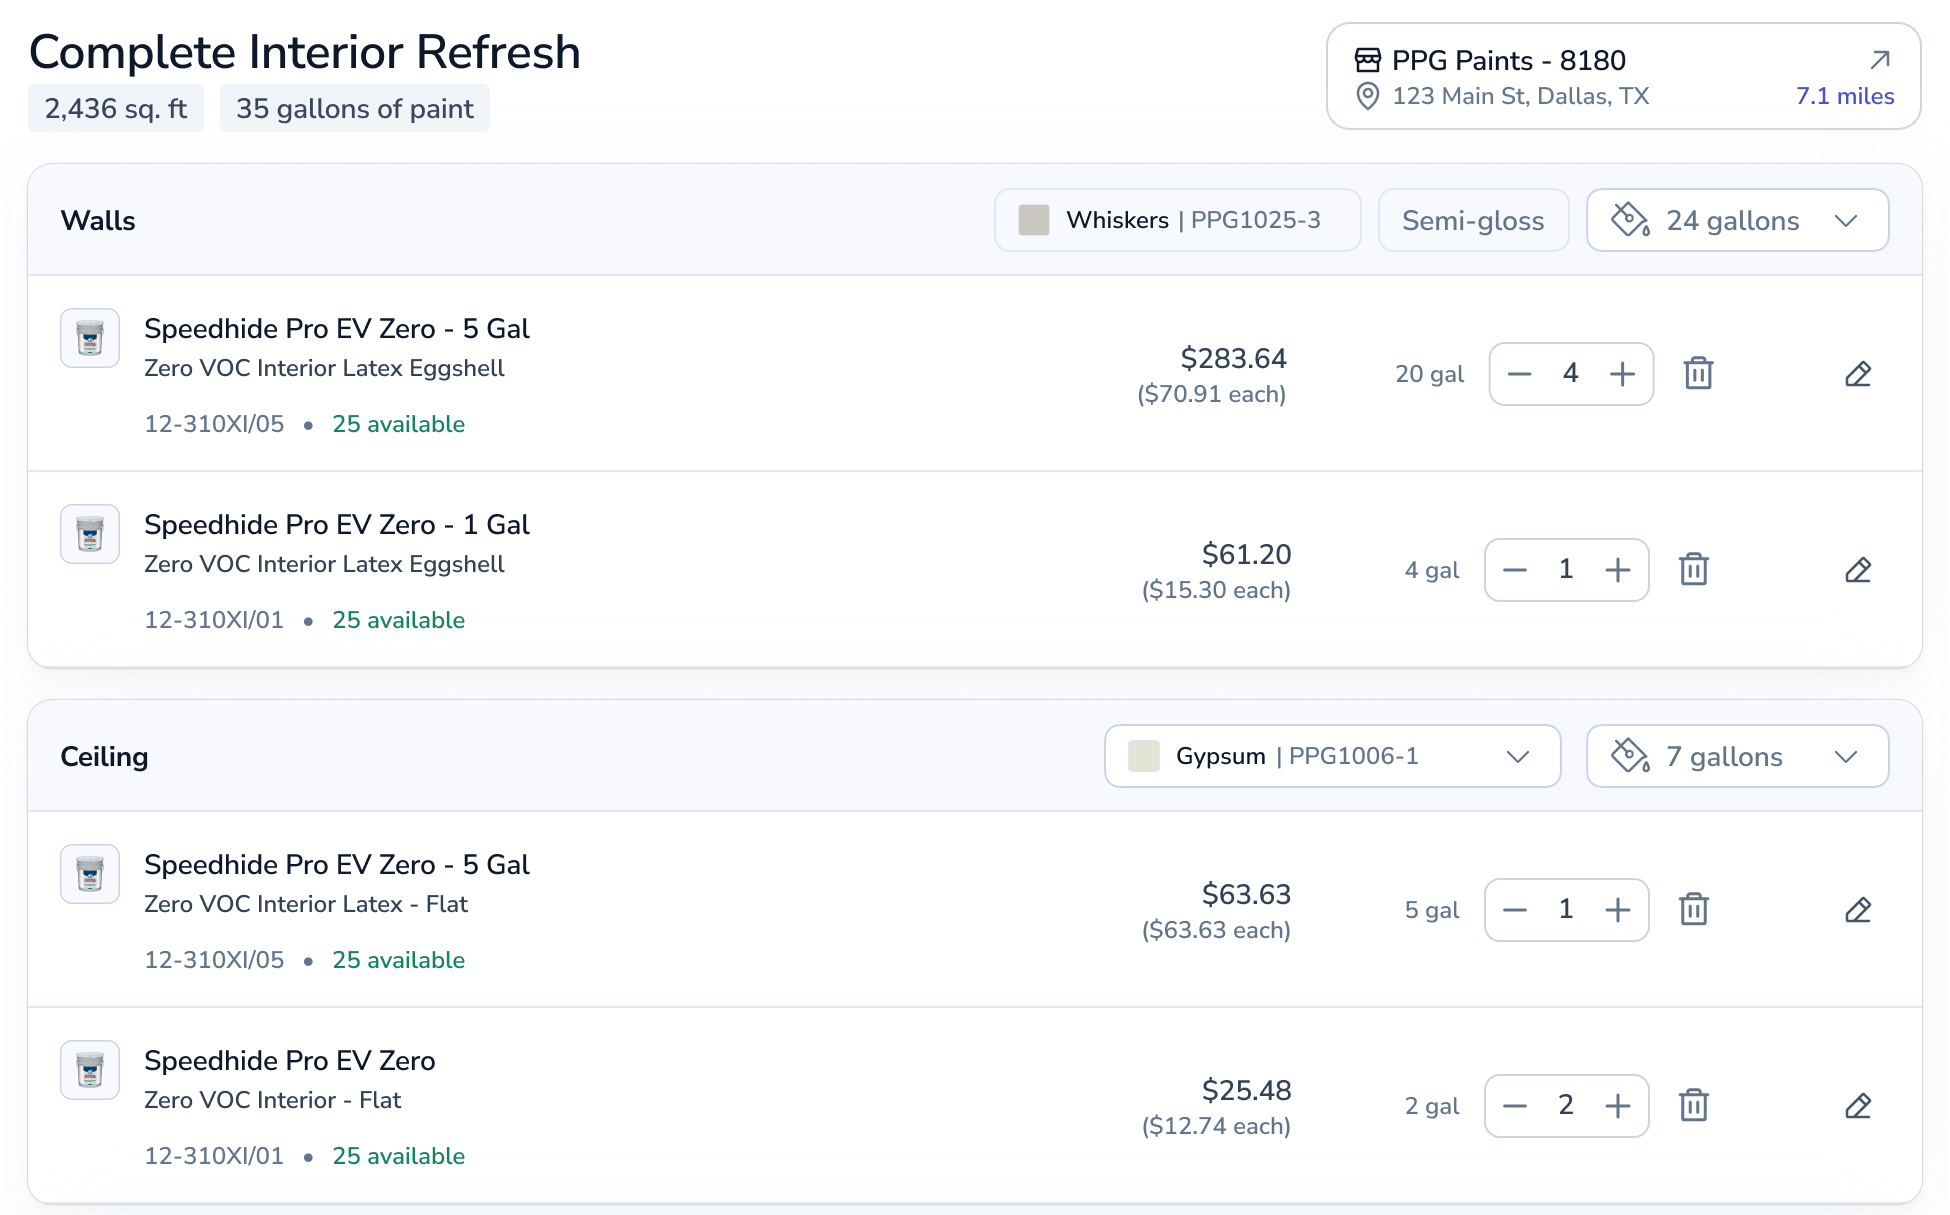Edit the Walls 1 Gal Eggshell item

click(x=1857, y=570)
